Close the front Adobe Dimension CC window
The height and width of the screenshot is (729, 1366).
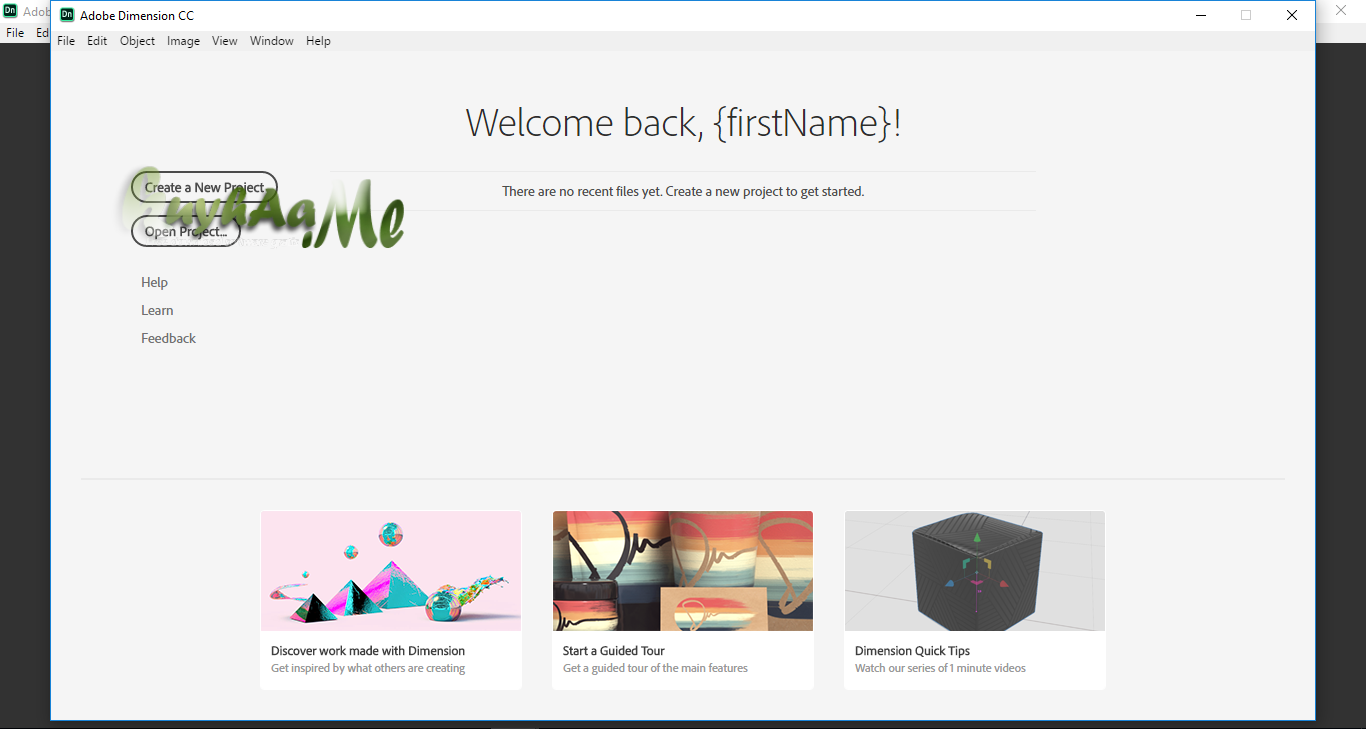[x=1292, y=15]
